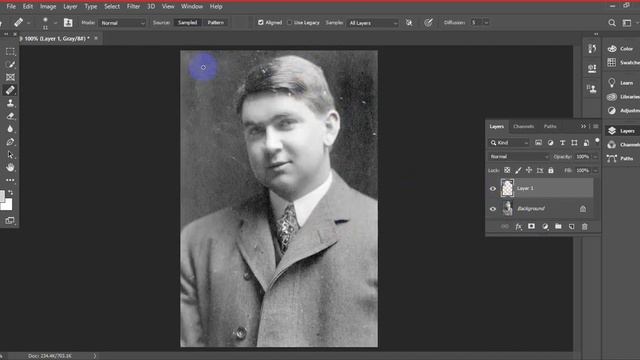Open the File menu
640x360 pixels.
coord(11,7)
